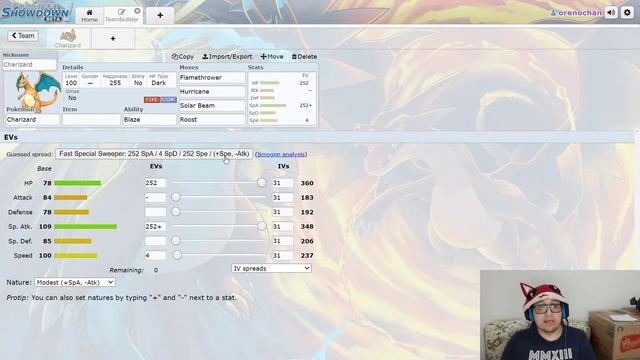Viewport: 640px width, 360px height.
Task: Edit the Speed EV value box
Action: click(x=156, y=256)
